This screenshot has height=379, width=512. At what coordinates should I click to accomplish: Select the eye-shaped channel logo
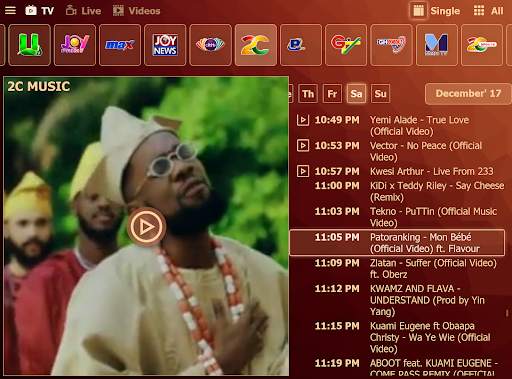click(x=210, y=45)
